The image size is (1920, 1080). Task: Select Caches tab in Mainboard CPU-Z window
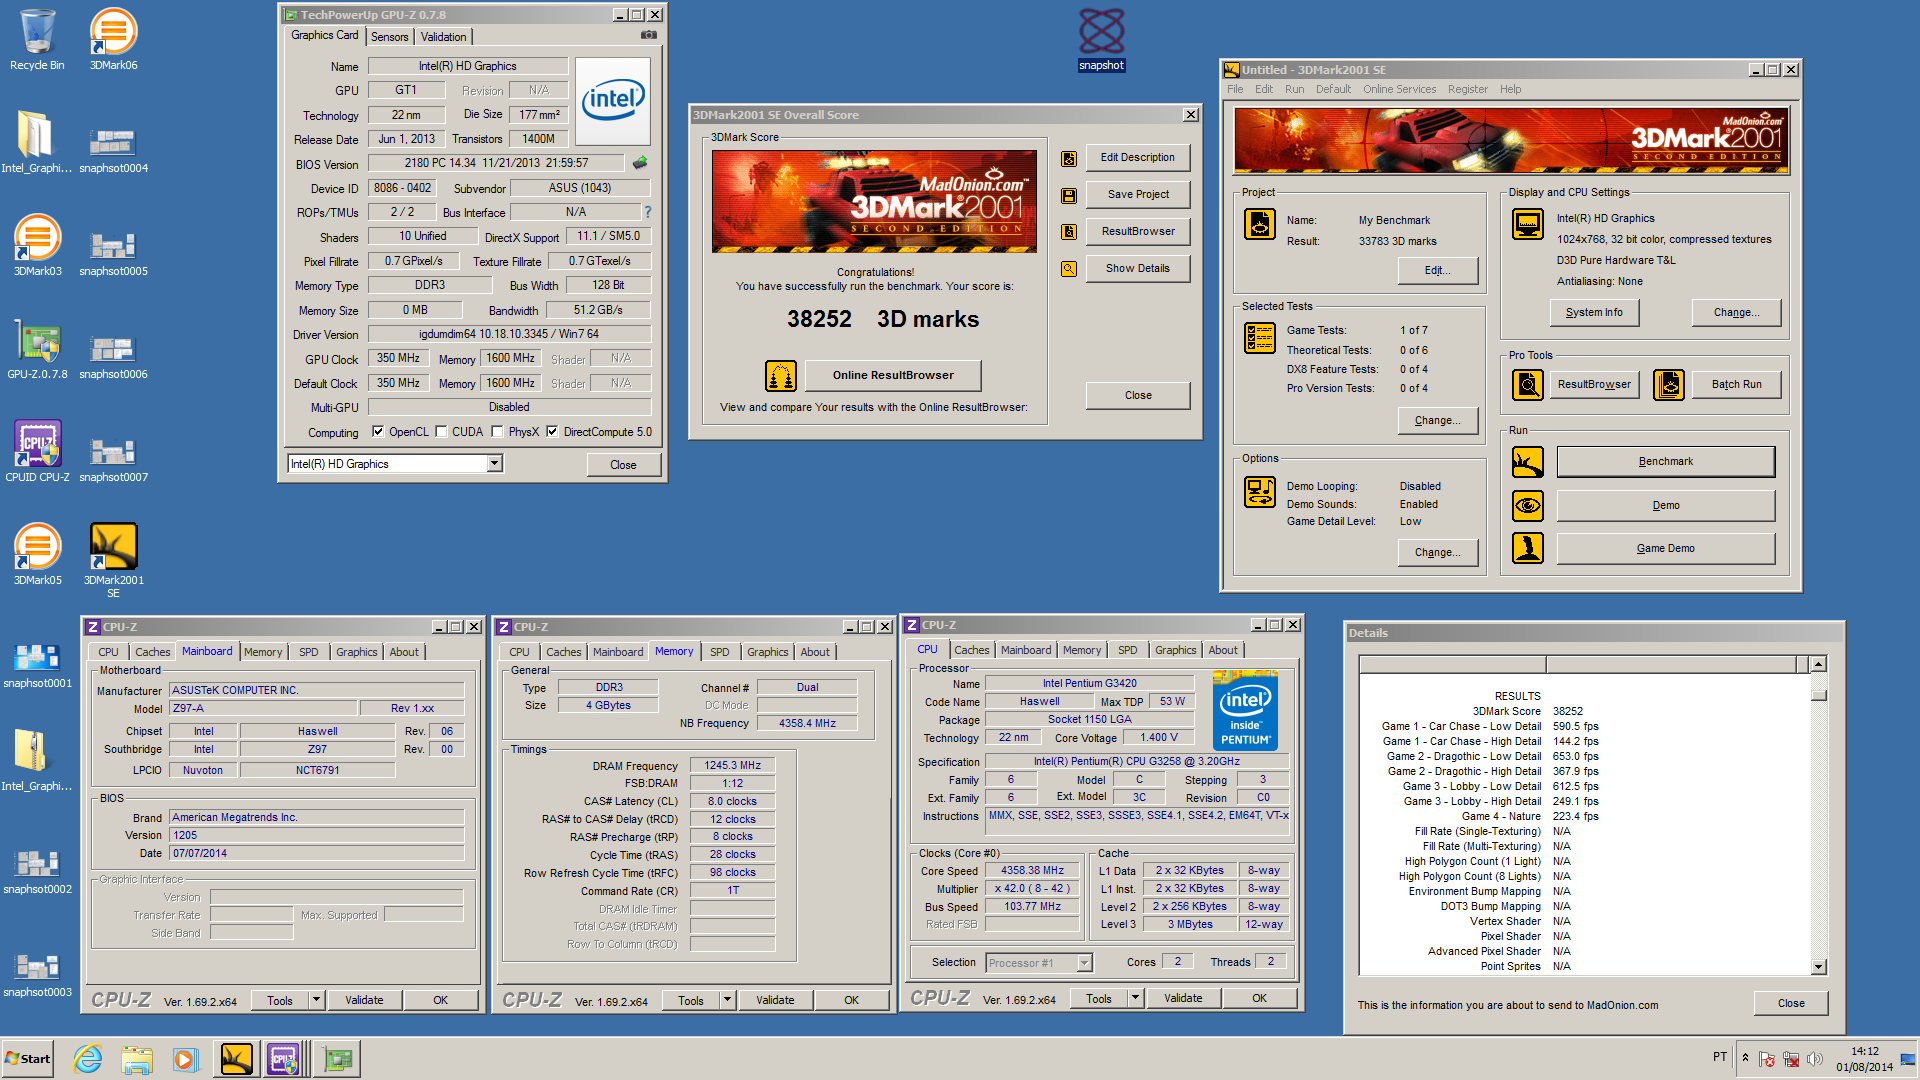click(153, 652)
